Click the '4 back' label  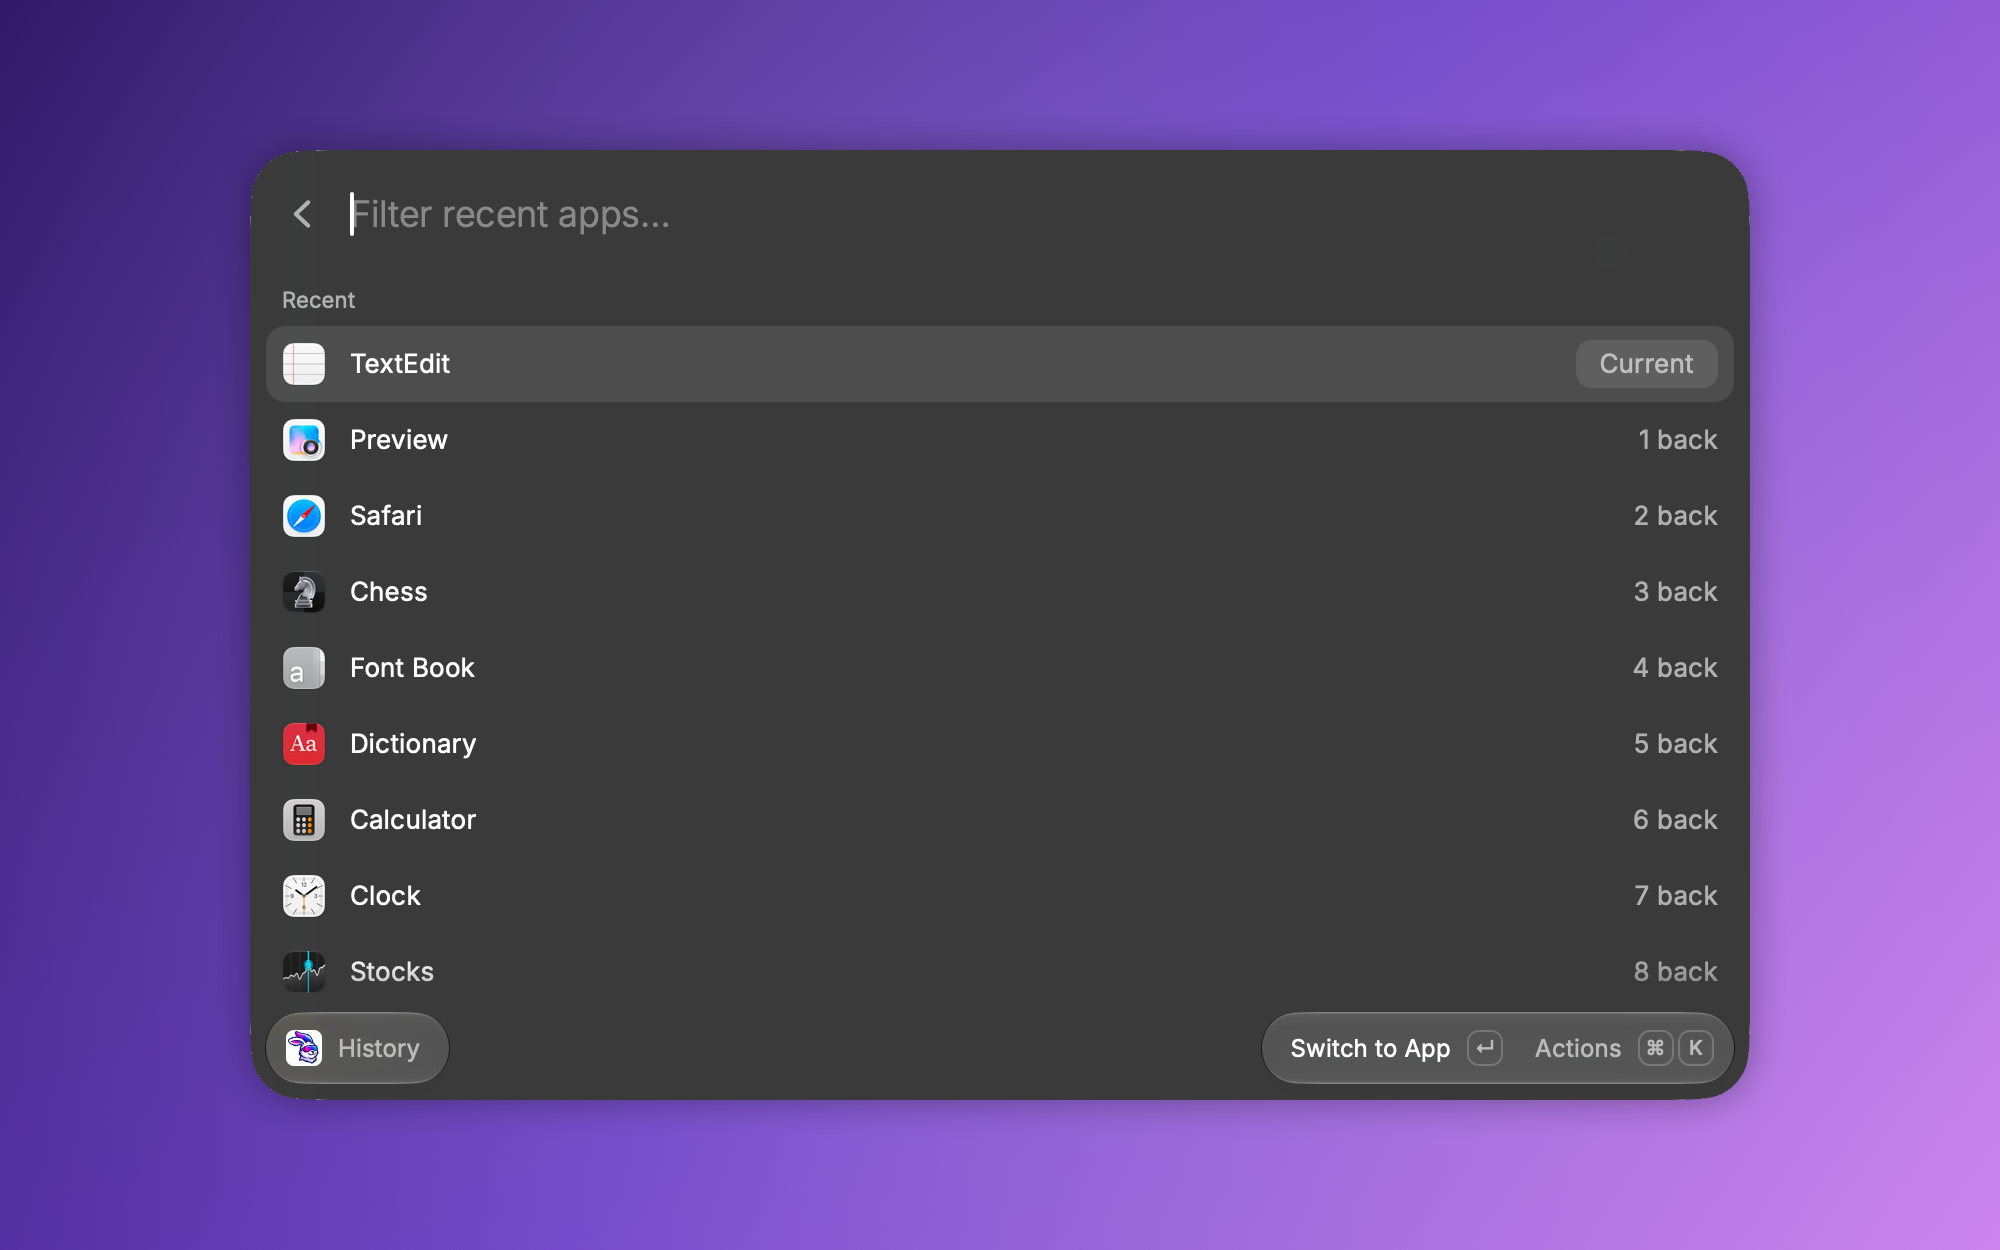1675,668
